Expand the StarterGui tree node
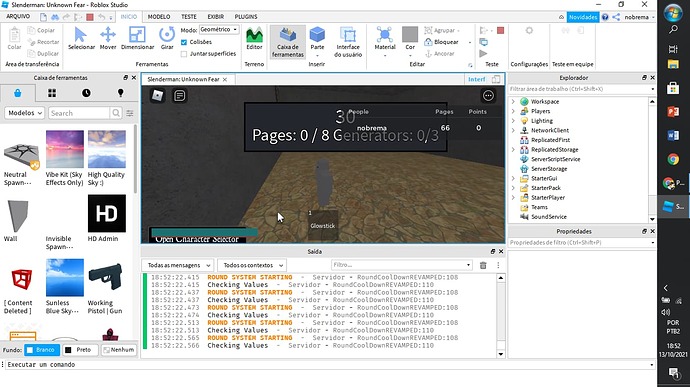Screen dimensions: 690x387 point(513,178)
